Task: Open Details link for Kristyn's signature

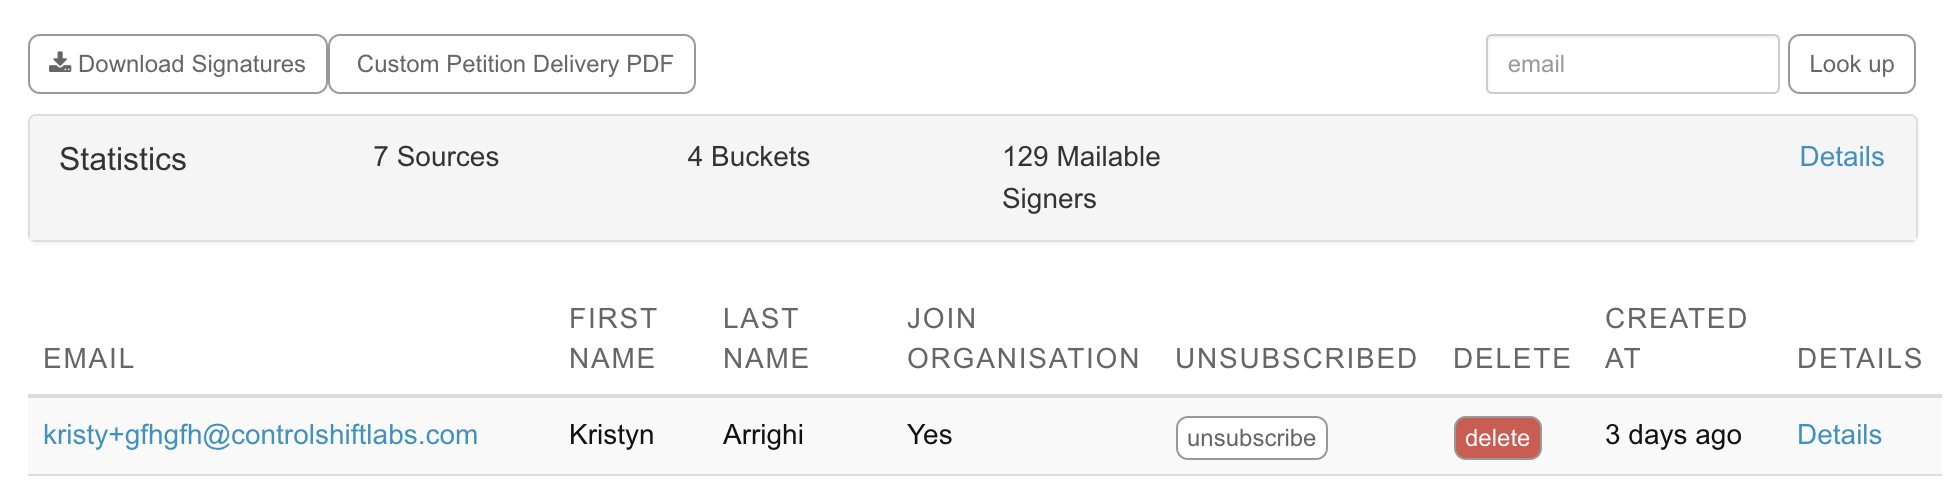Action: (x=1839, y=435)
